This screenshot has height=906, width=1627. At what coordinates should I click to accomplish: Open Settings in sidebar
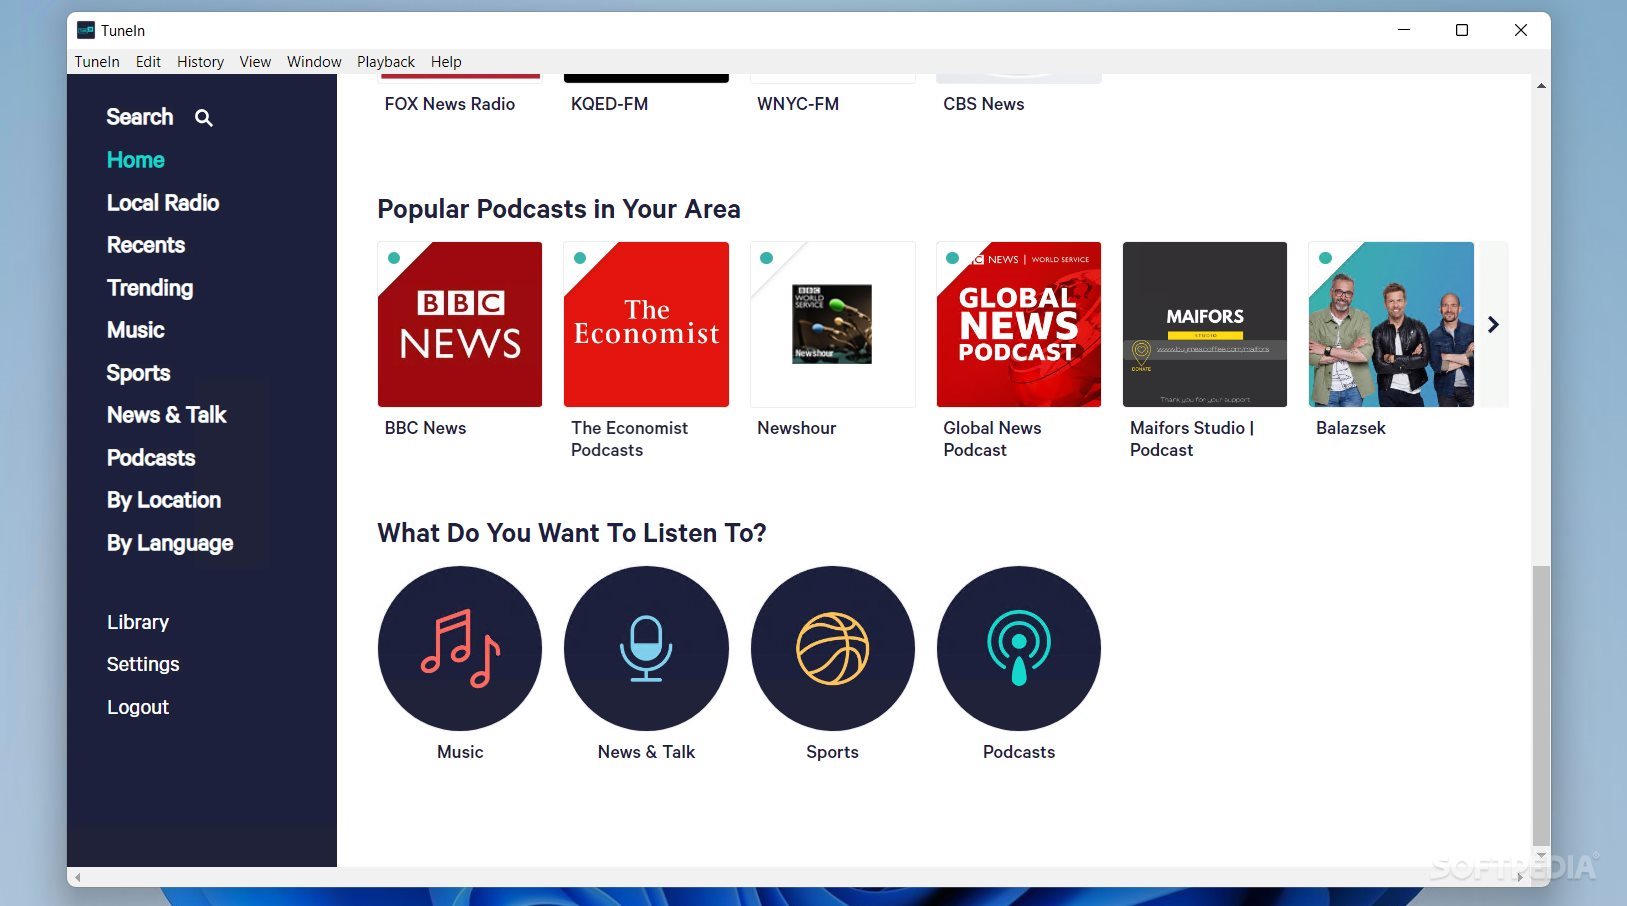pyautogui.click(x=143, y=664)
